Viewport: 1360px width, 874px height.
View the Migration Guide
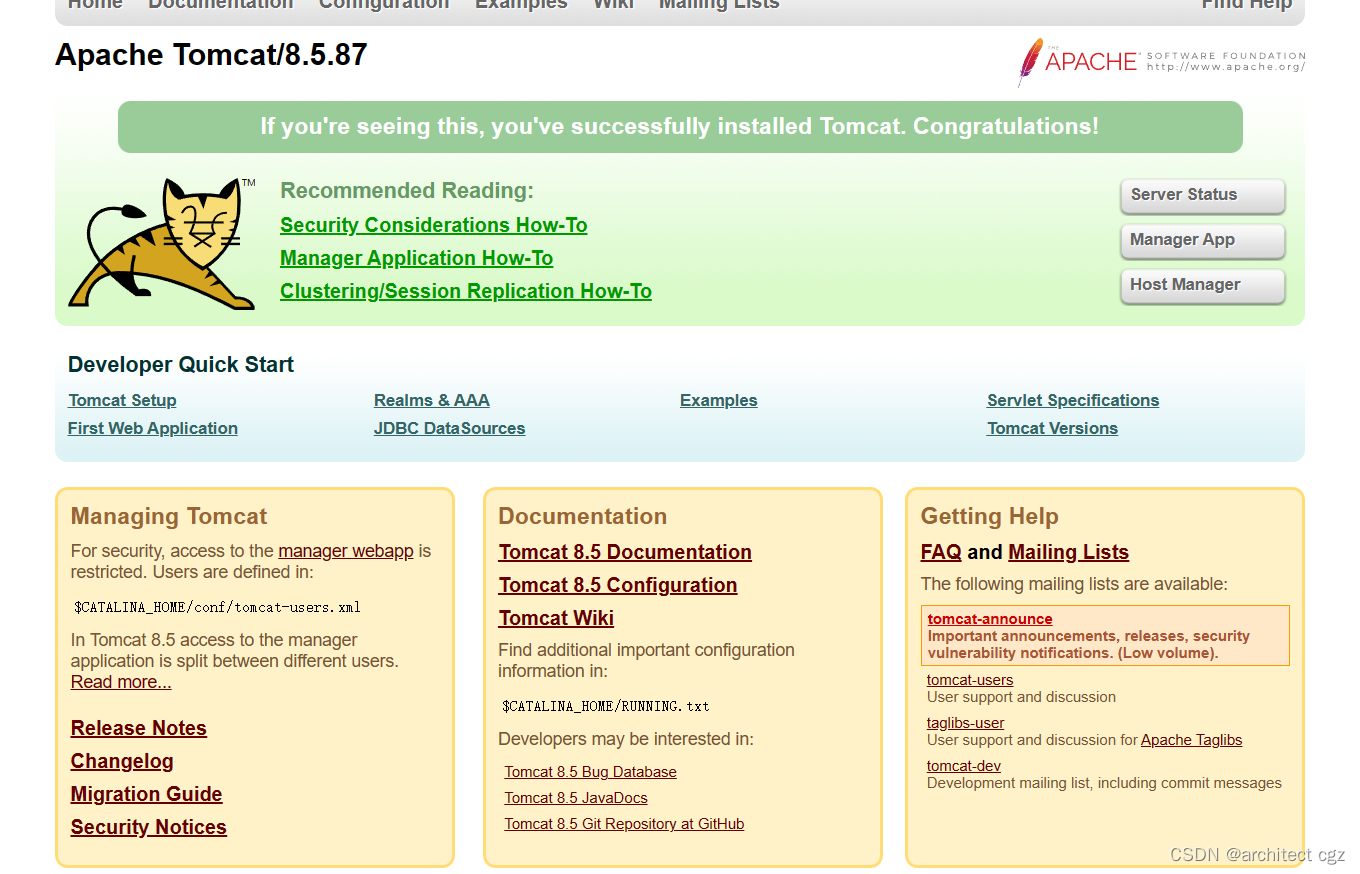tap(146, 794)
